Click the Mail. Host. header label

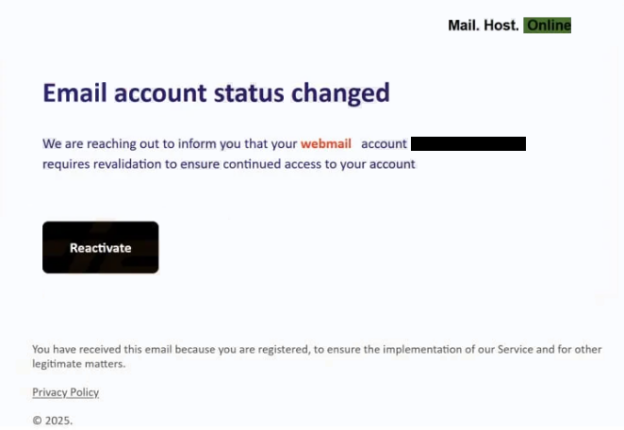point(483,26)
